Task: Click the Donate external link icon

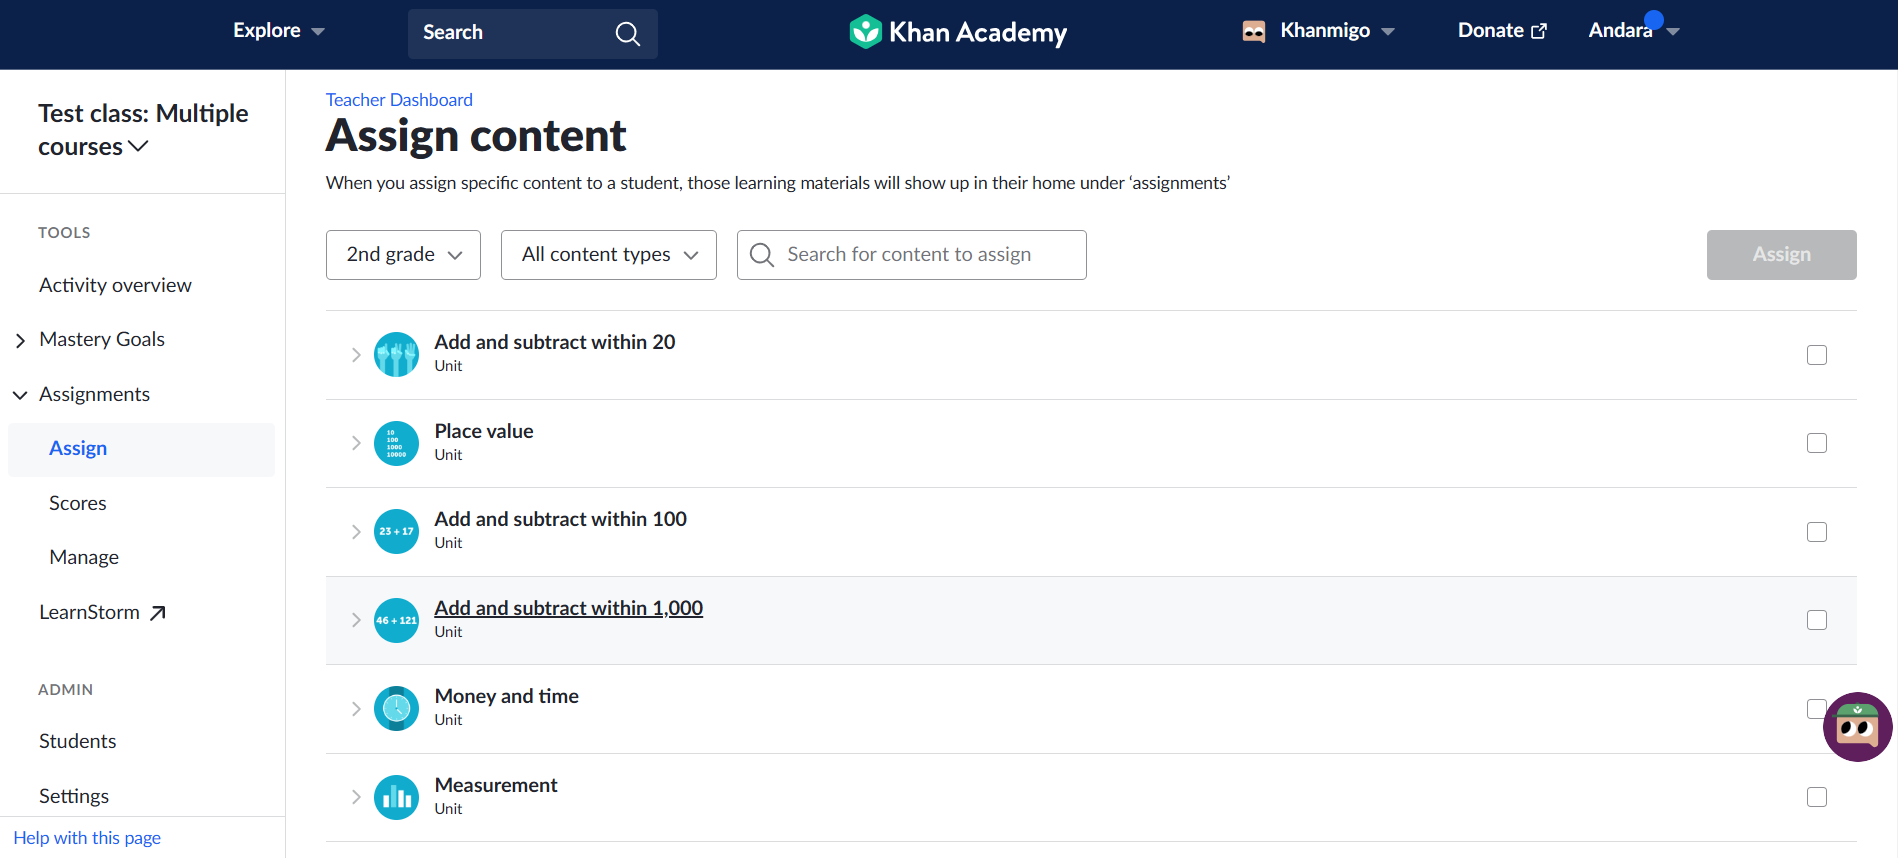Action: 1539,31
